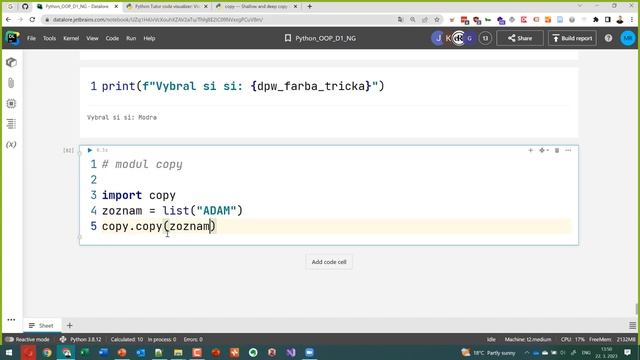
Task: Switch to copy Shallow and deep copy tab
Action: [256, 7]
